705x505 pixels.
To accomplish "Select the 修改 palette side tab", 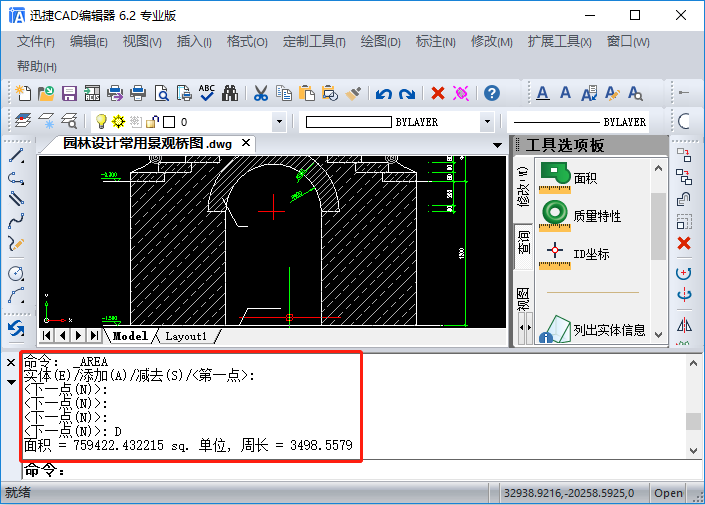I will (x=523, y=186).
